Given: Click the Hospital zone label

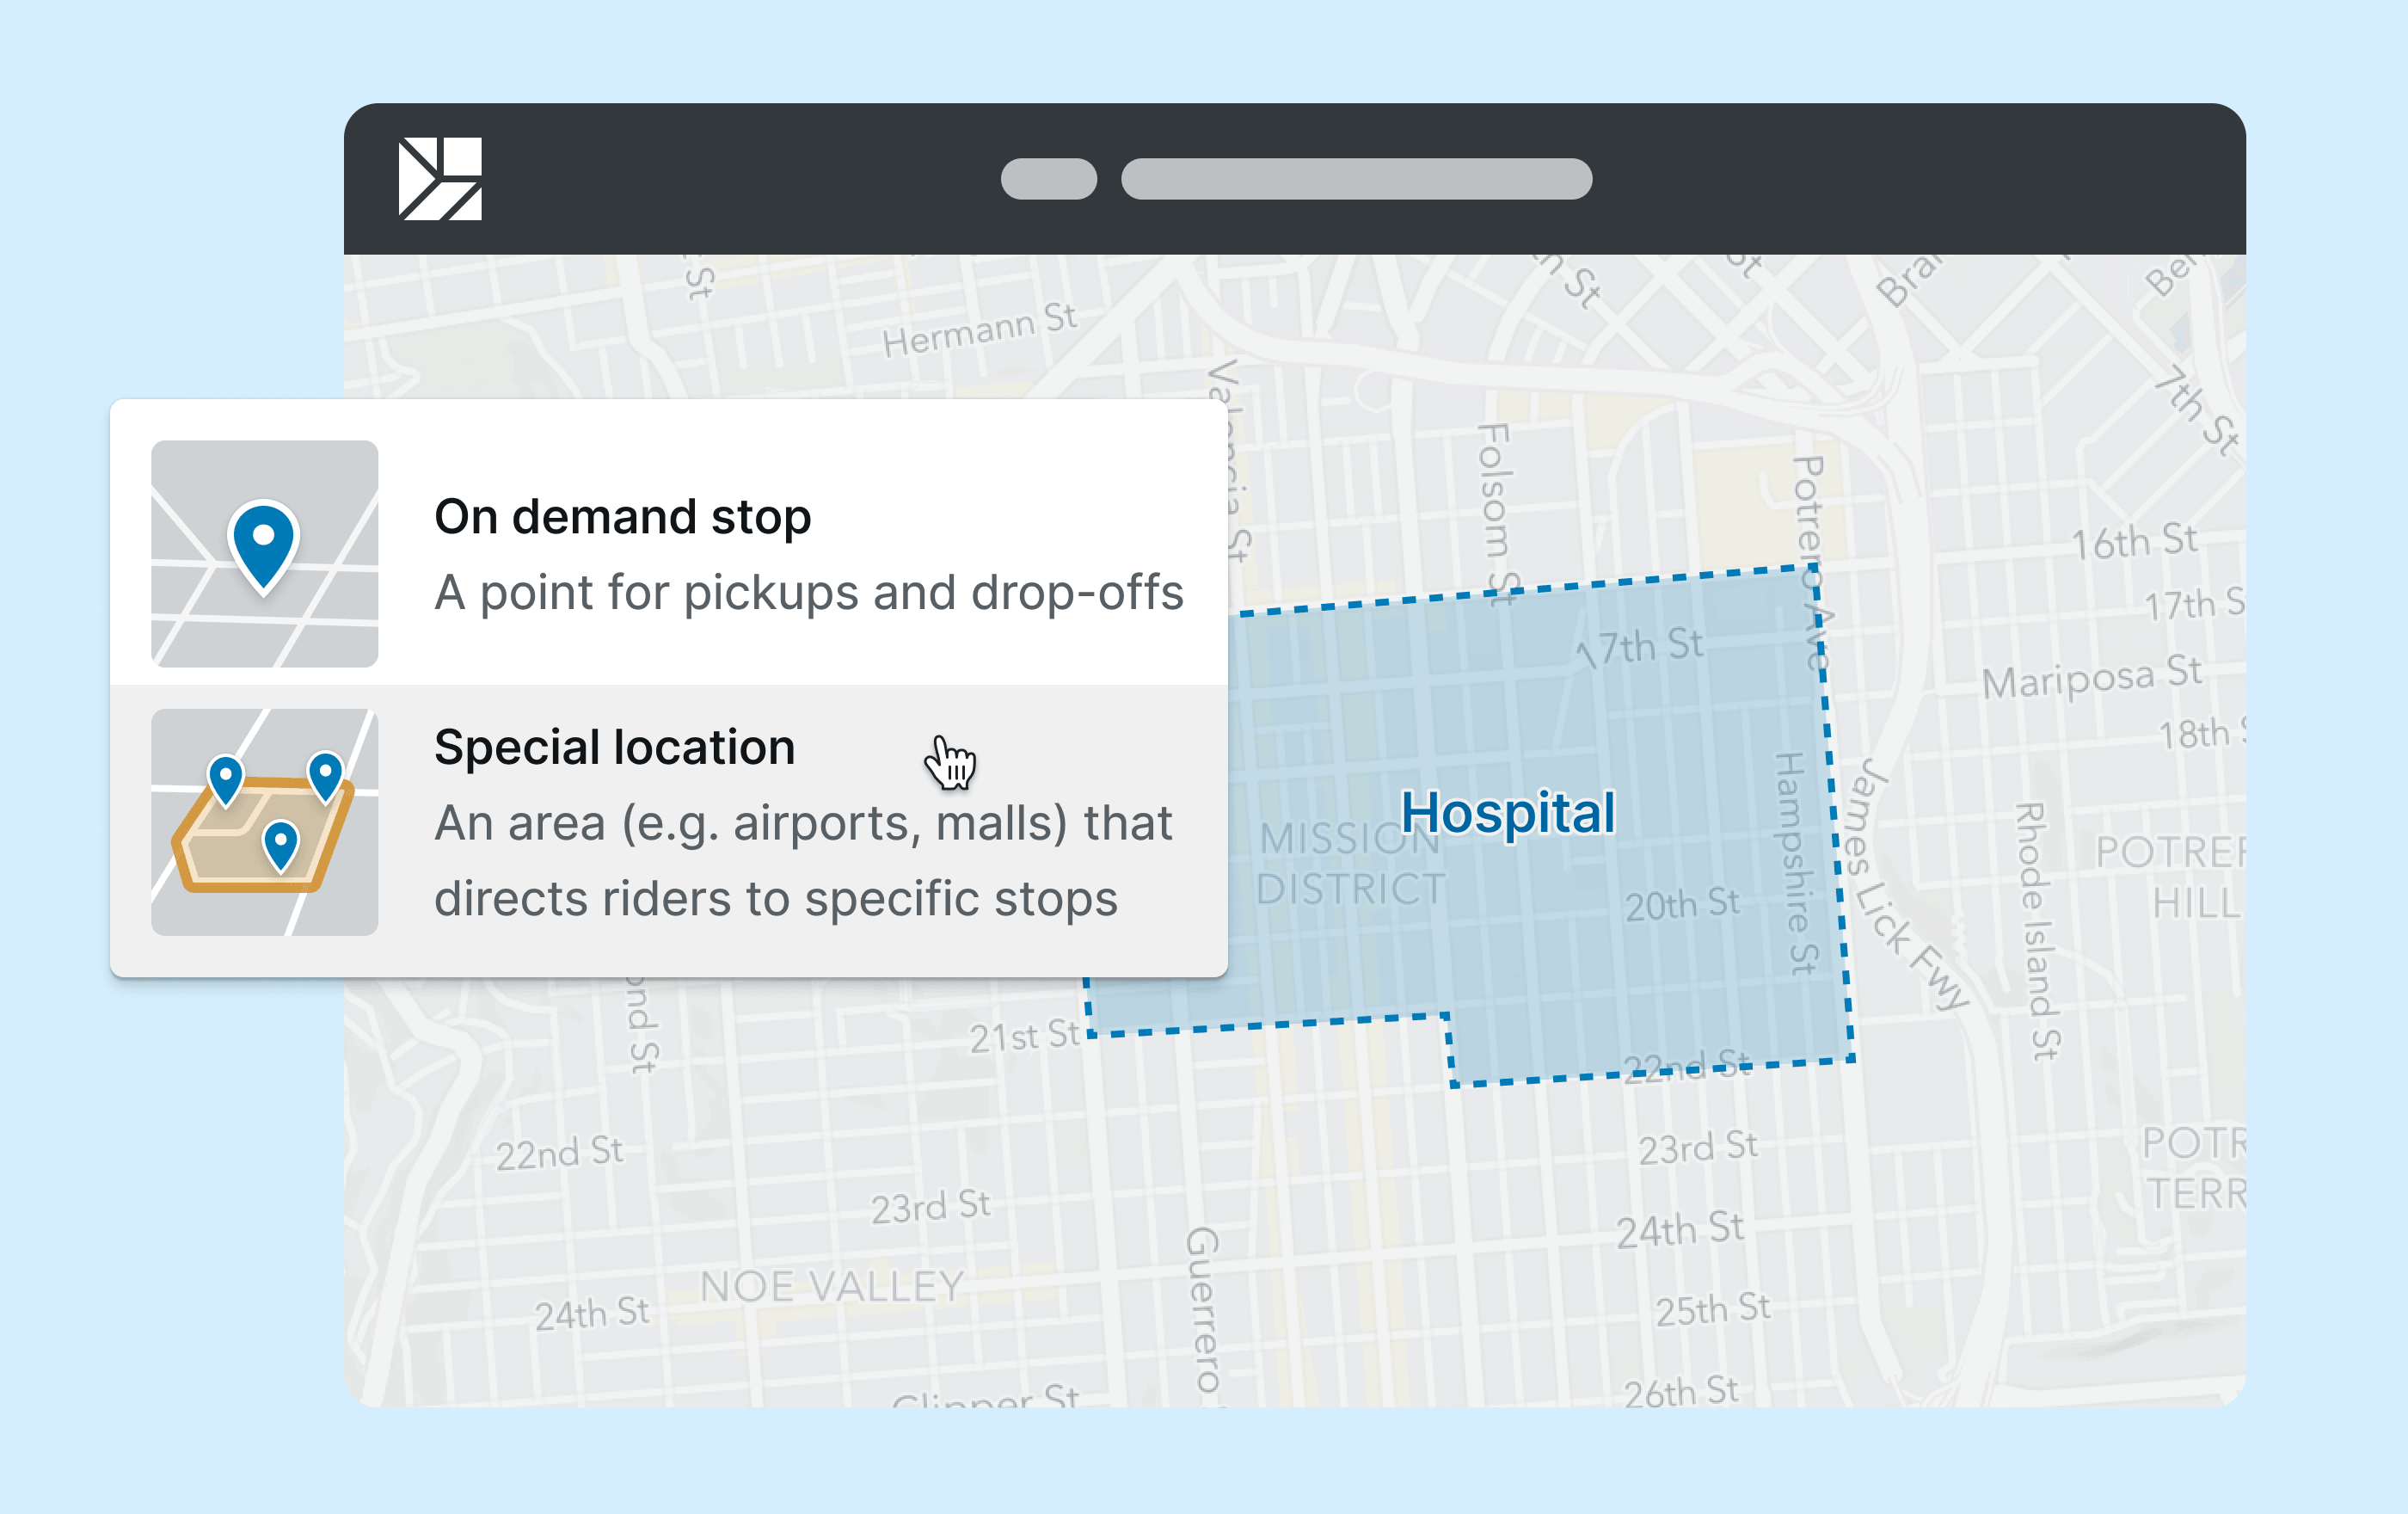Looking at the screenshot, I should click(x=1507, y=812).
